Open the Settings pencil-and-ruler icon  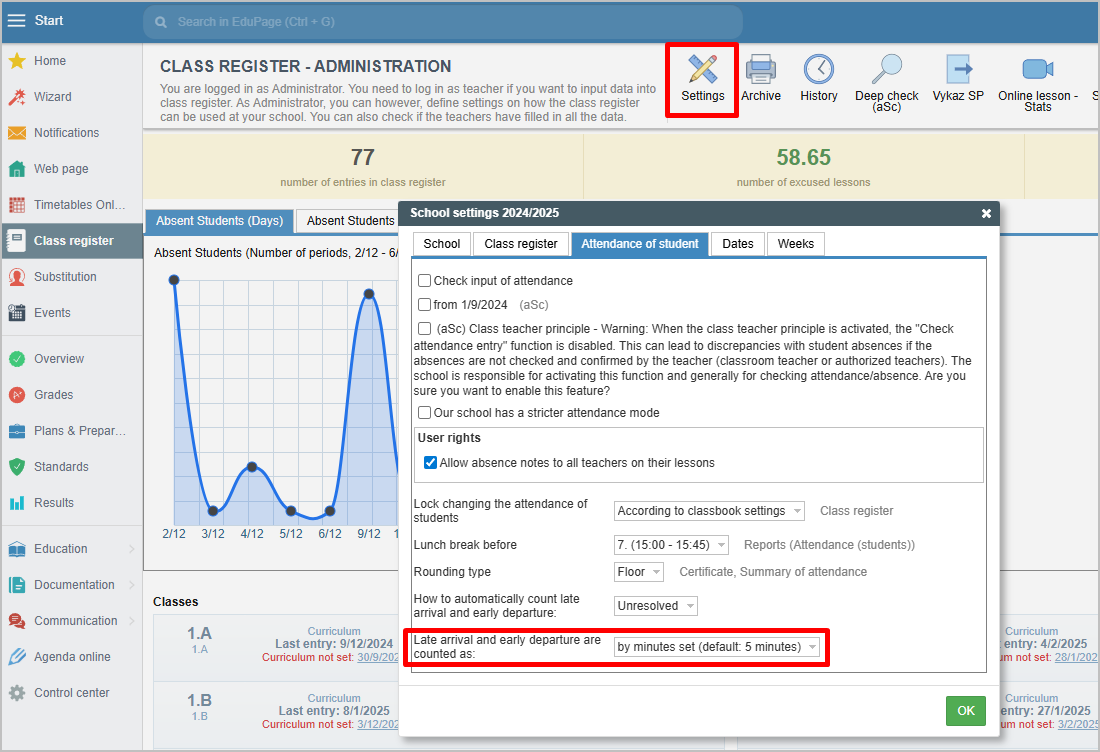click(702, 70)
